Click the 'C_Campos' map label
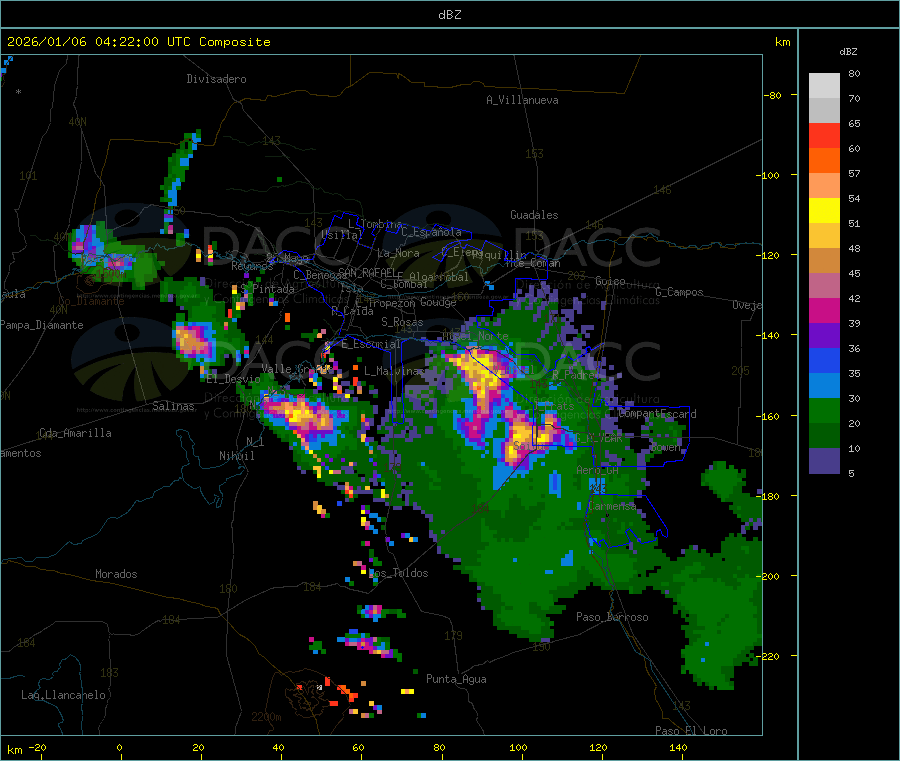This screenshot has width=900, height=761. coord(680,292)
